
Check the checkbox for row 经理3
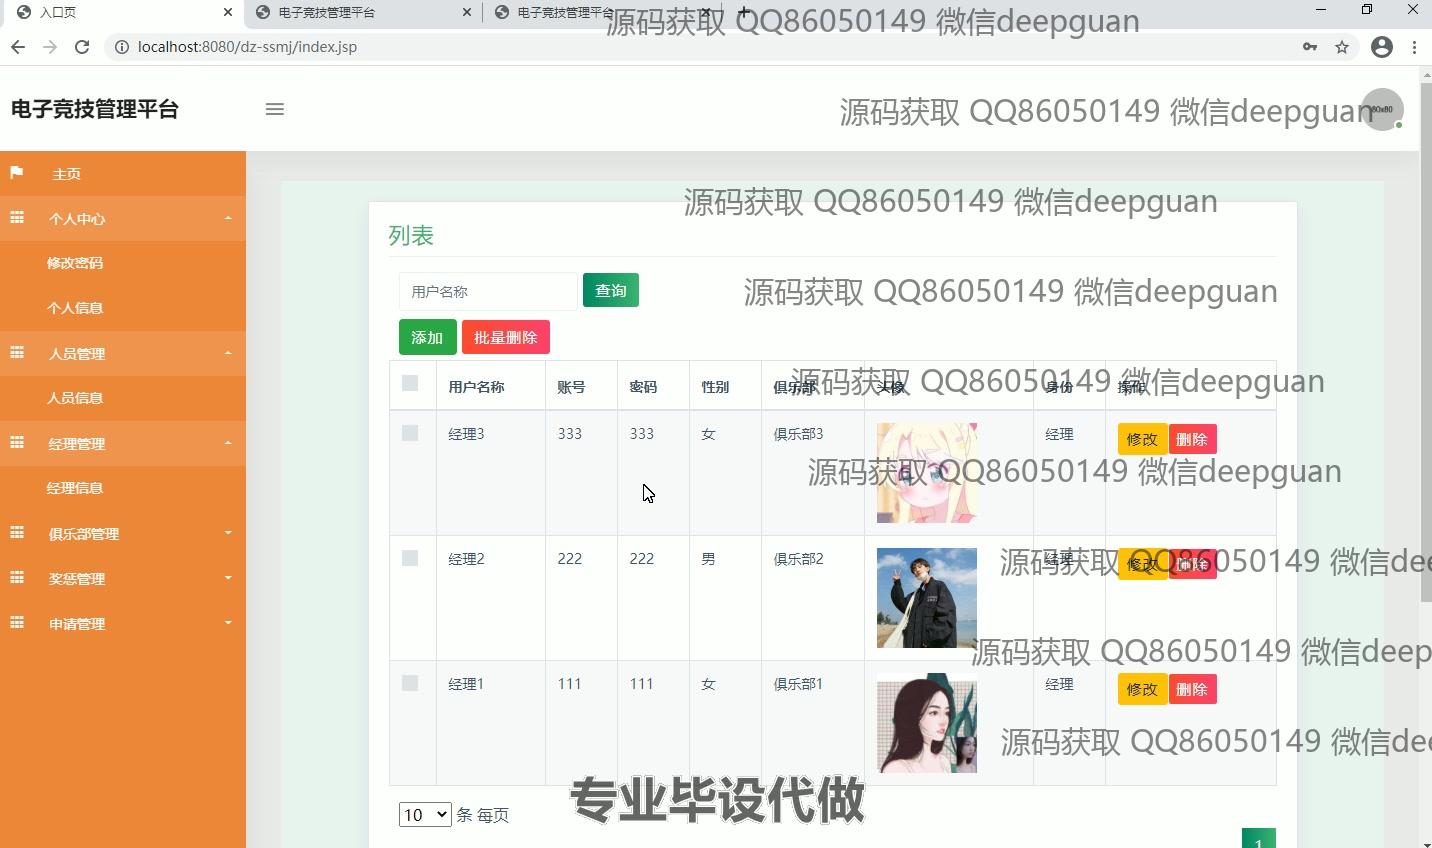pyautogui.click(x=411, y=433)
